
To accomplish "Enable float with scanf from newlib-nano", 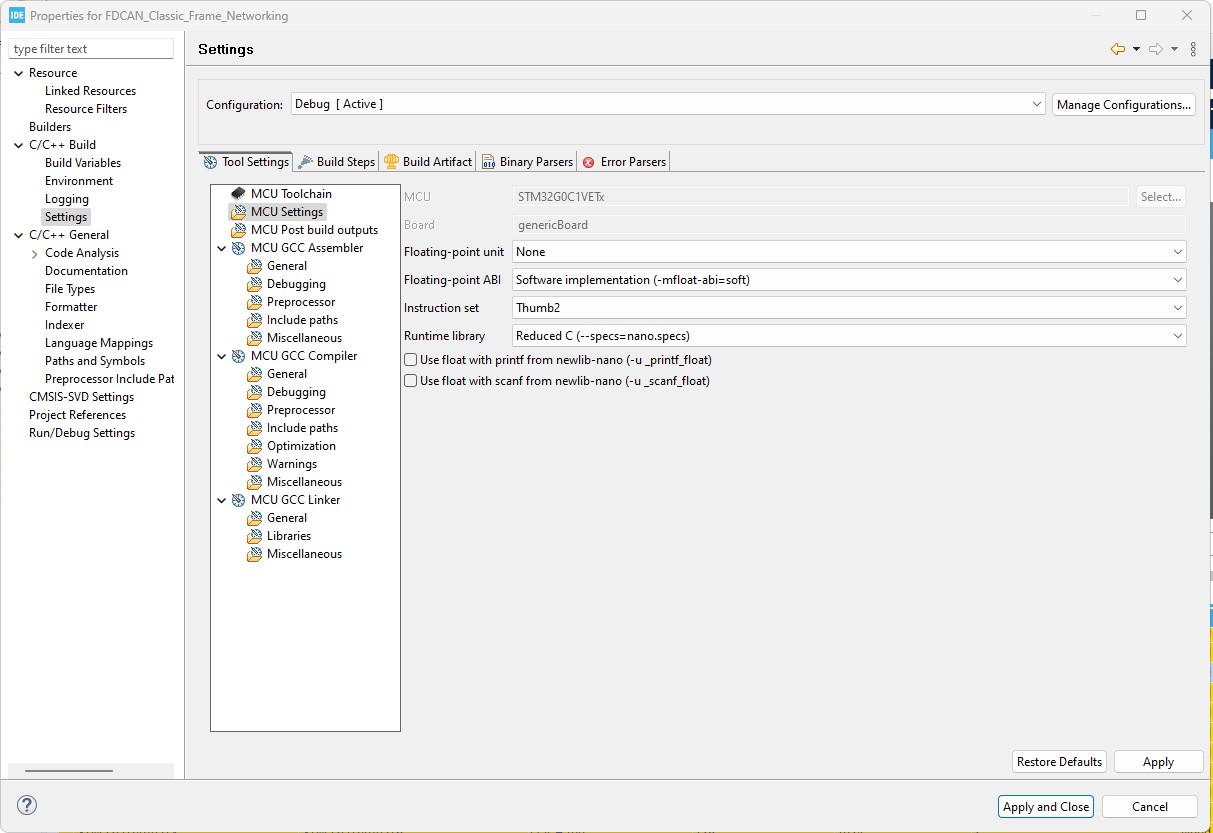I will coord(410,381).
